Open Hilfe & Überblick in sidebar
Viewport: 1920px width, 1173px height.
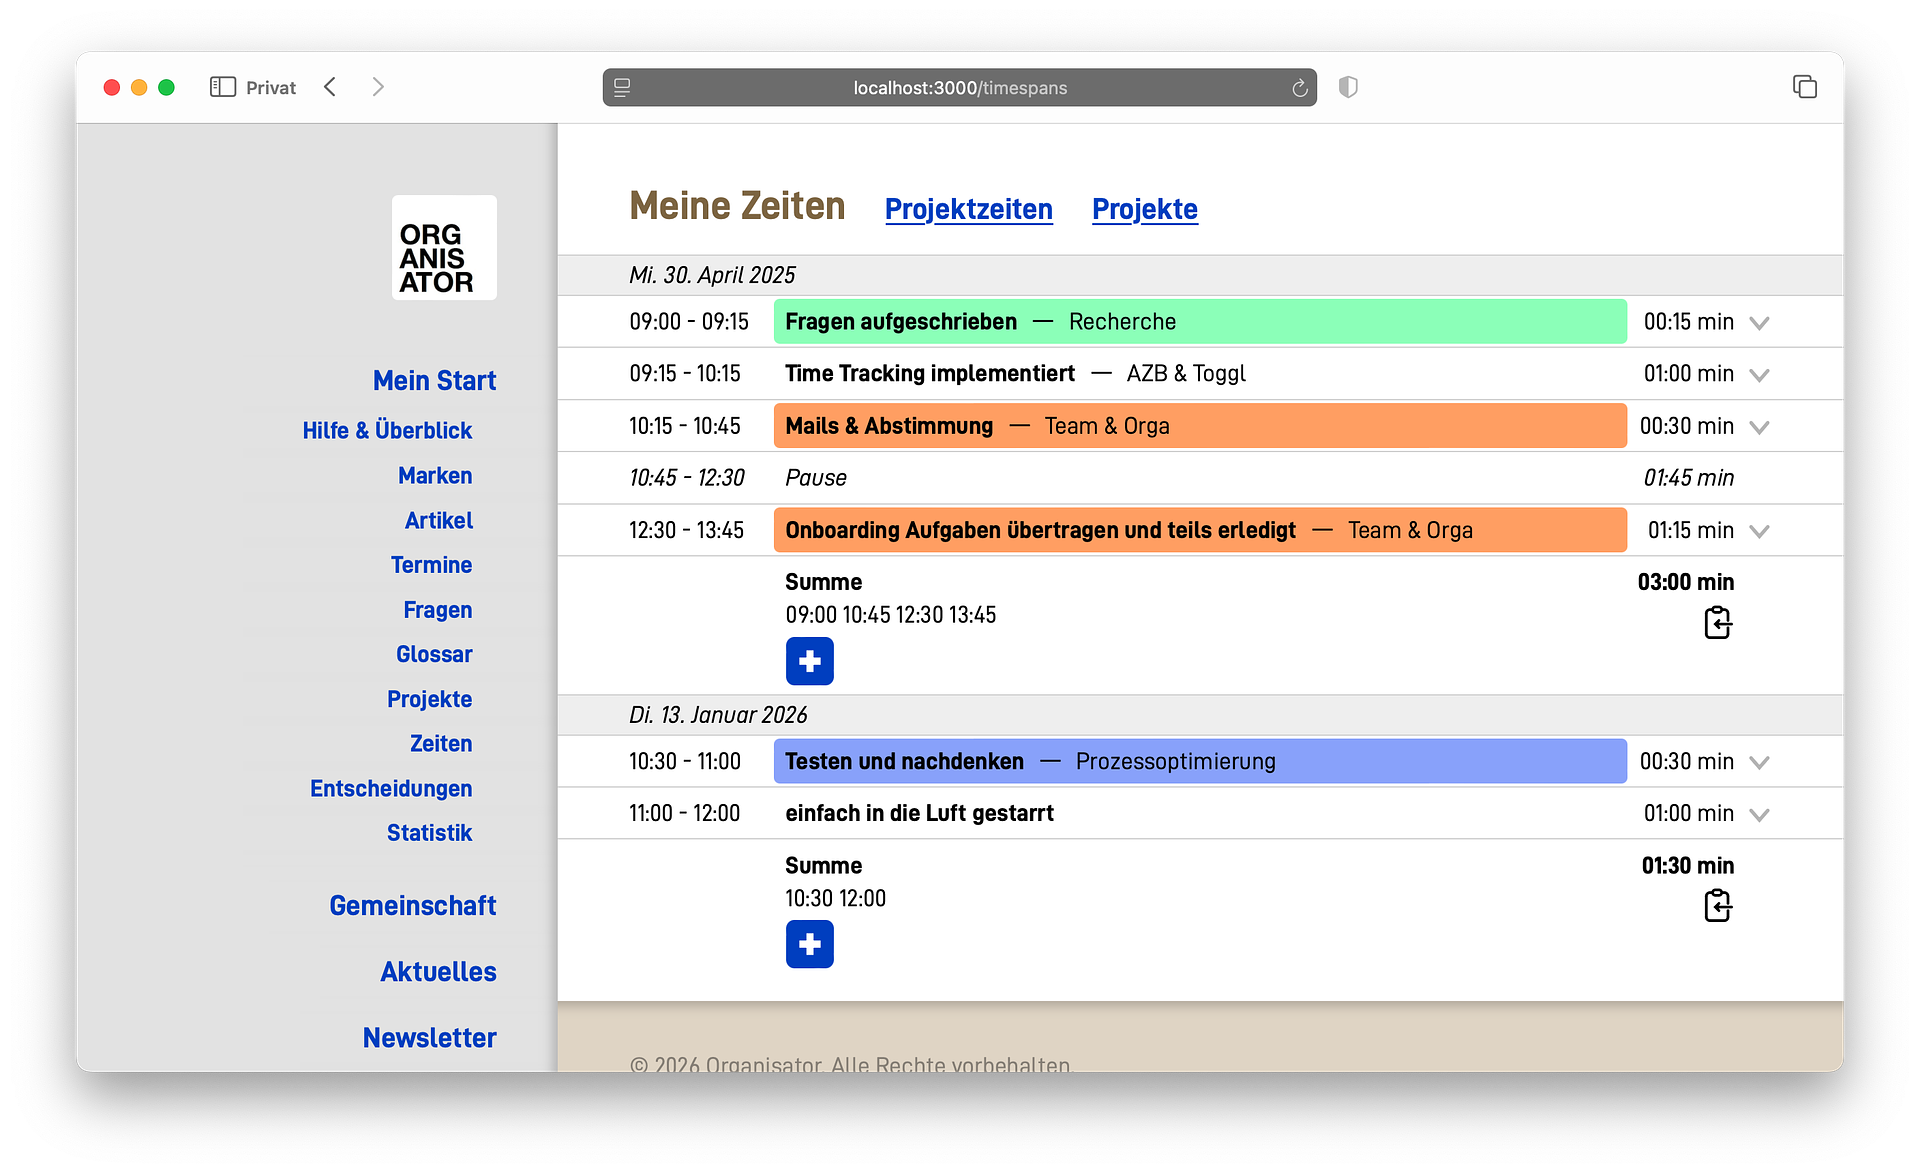[x=387, y=431]
